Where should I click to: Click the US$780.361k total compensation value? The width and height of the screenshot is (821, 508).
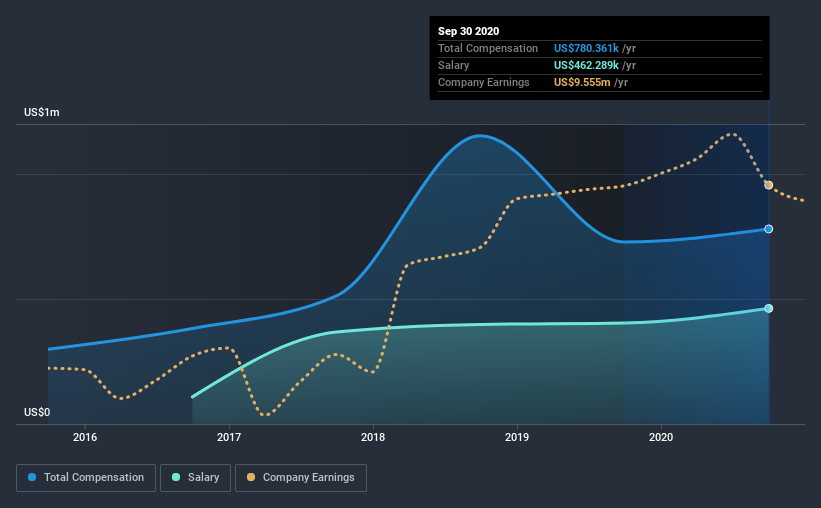click(x=586, y=48)
